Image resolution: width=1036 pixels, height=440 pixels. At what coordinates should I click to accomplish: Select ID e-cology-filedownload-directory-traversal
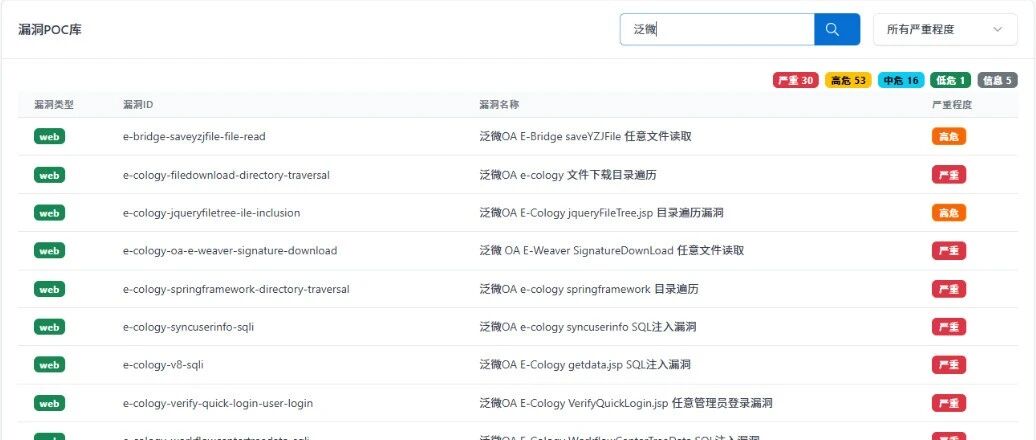(226, 175)
